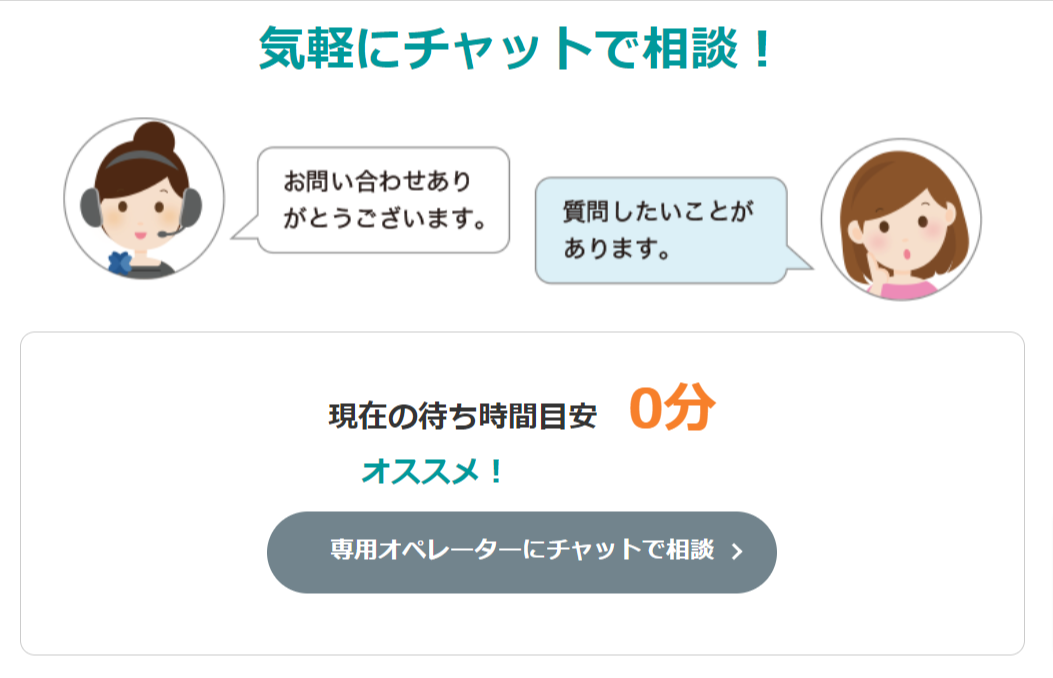The image size is (1053, 678).
Task: Start chat with 専用オペレーターにチャットで相談 button
Action: click(521, 551)
